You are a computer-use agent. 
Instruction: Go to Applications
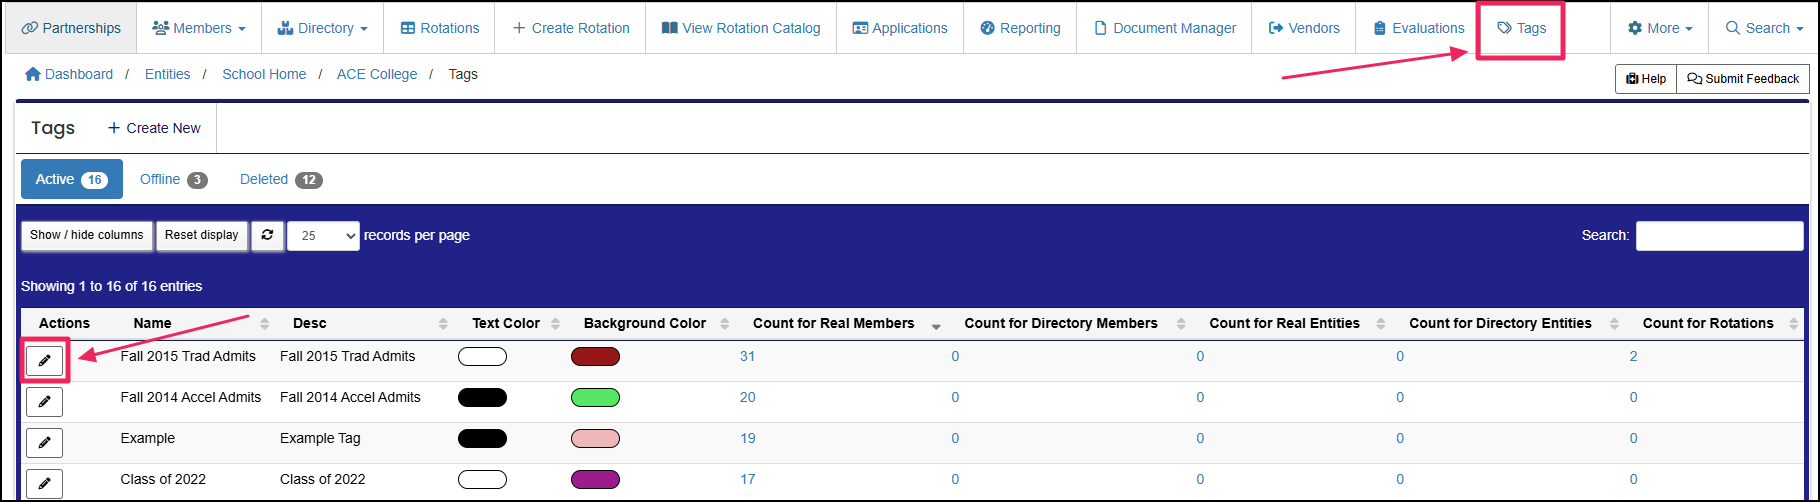900,28
